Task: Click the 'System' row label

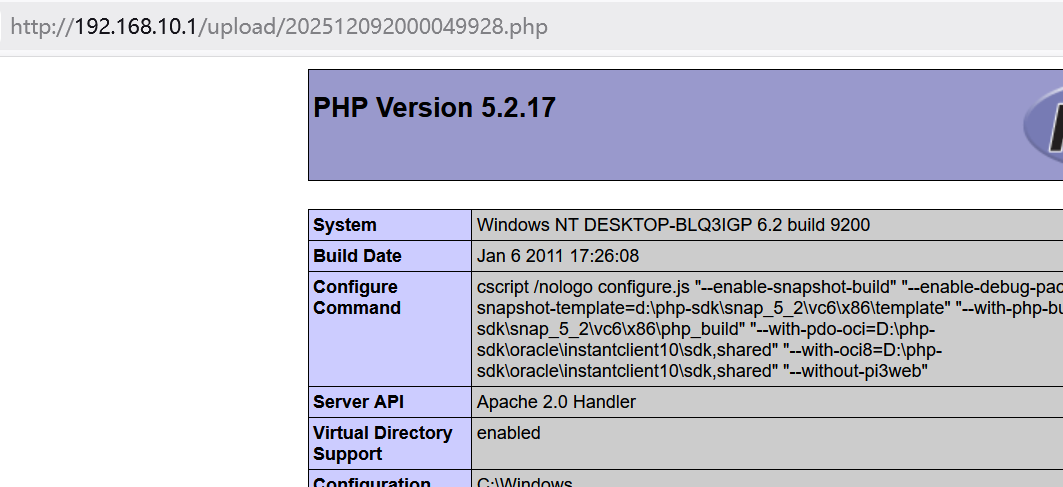Action: [x=344, y=225]
